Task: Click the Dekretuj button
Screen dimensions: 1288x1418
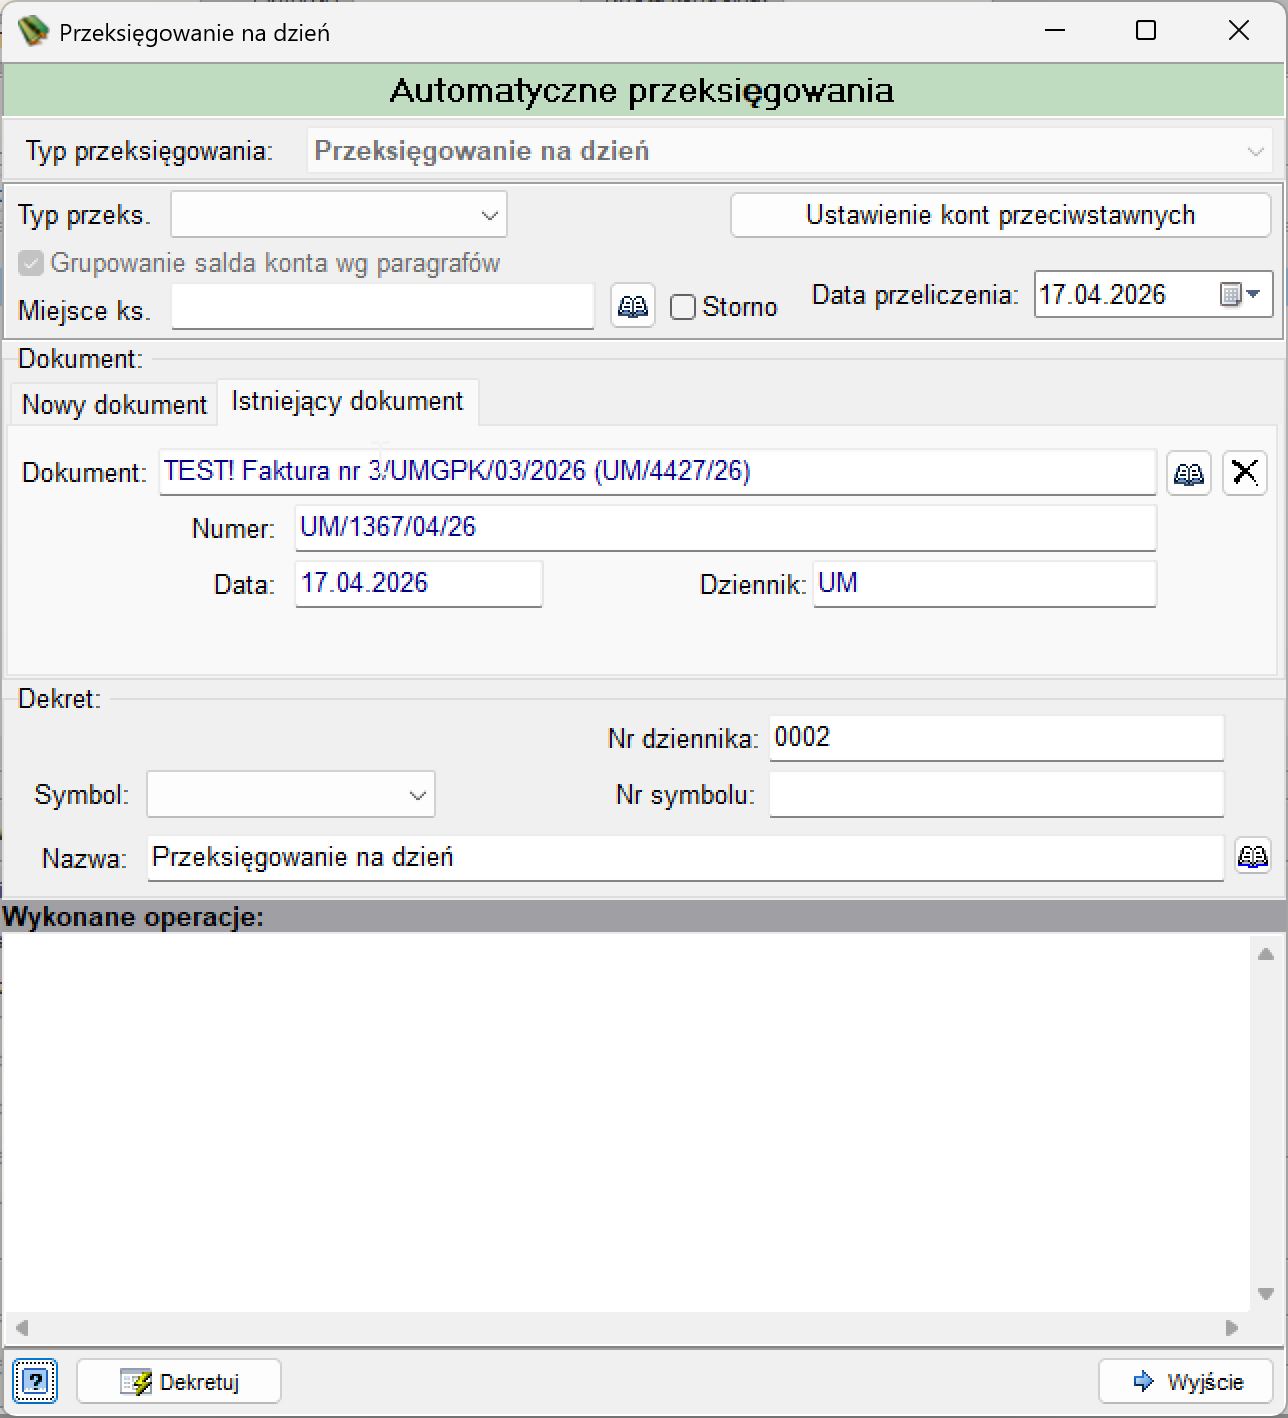Action: pos(179,1382)
